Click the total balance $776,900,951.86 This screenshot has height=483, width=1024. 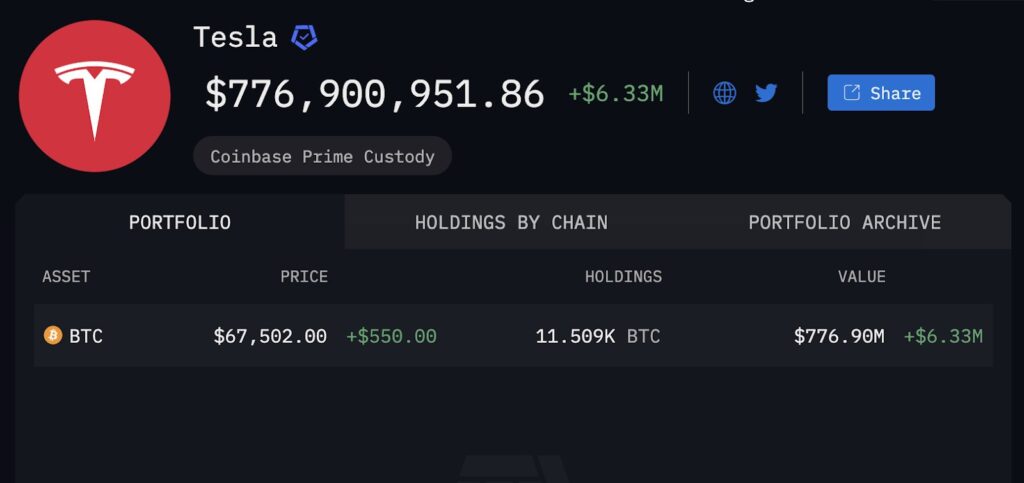point(375,94)
